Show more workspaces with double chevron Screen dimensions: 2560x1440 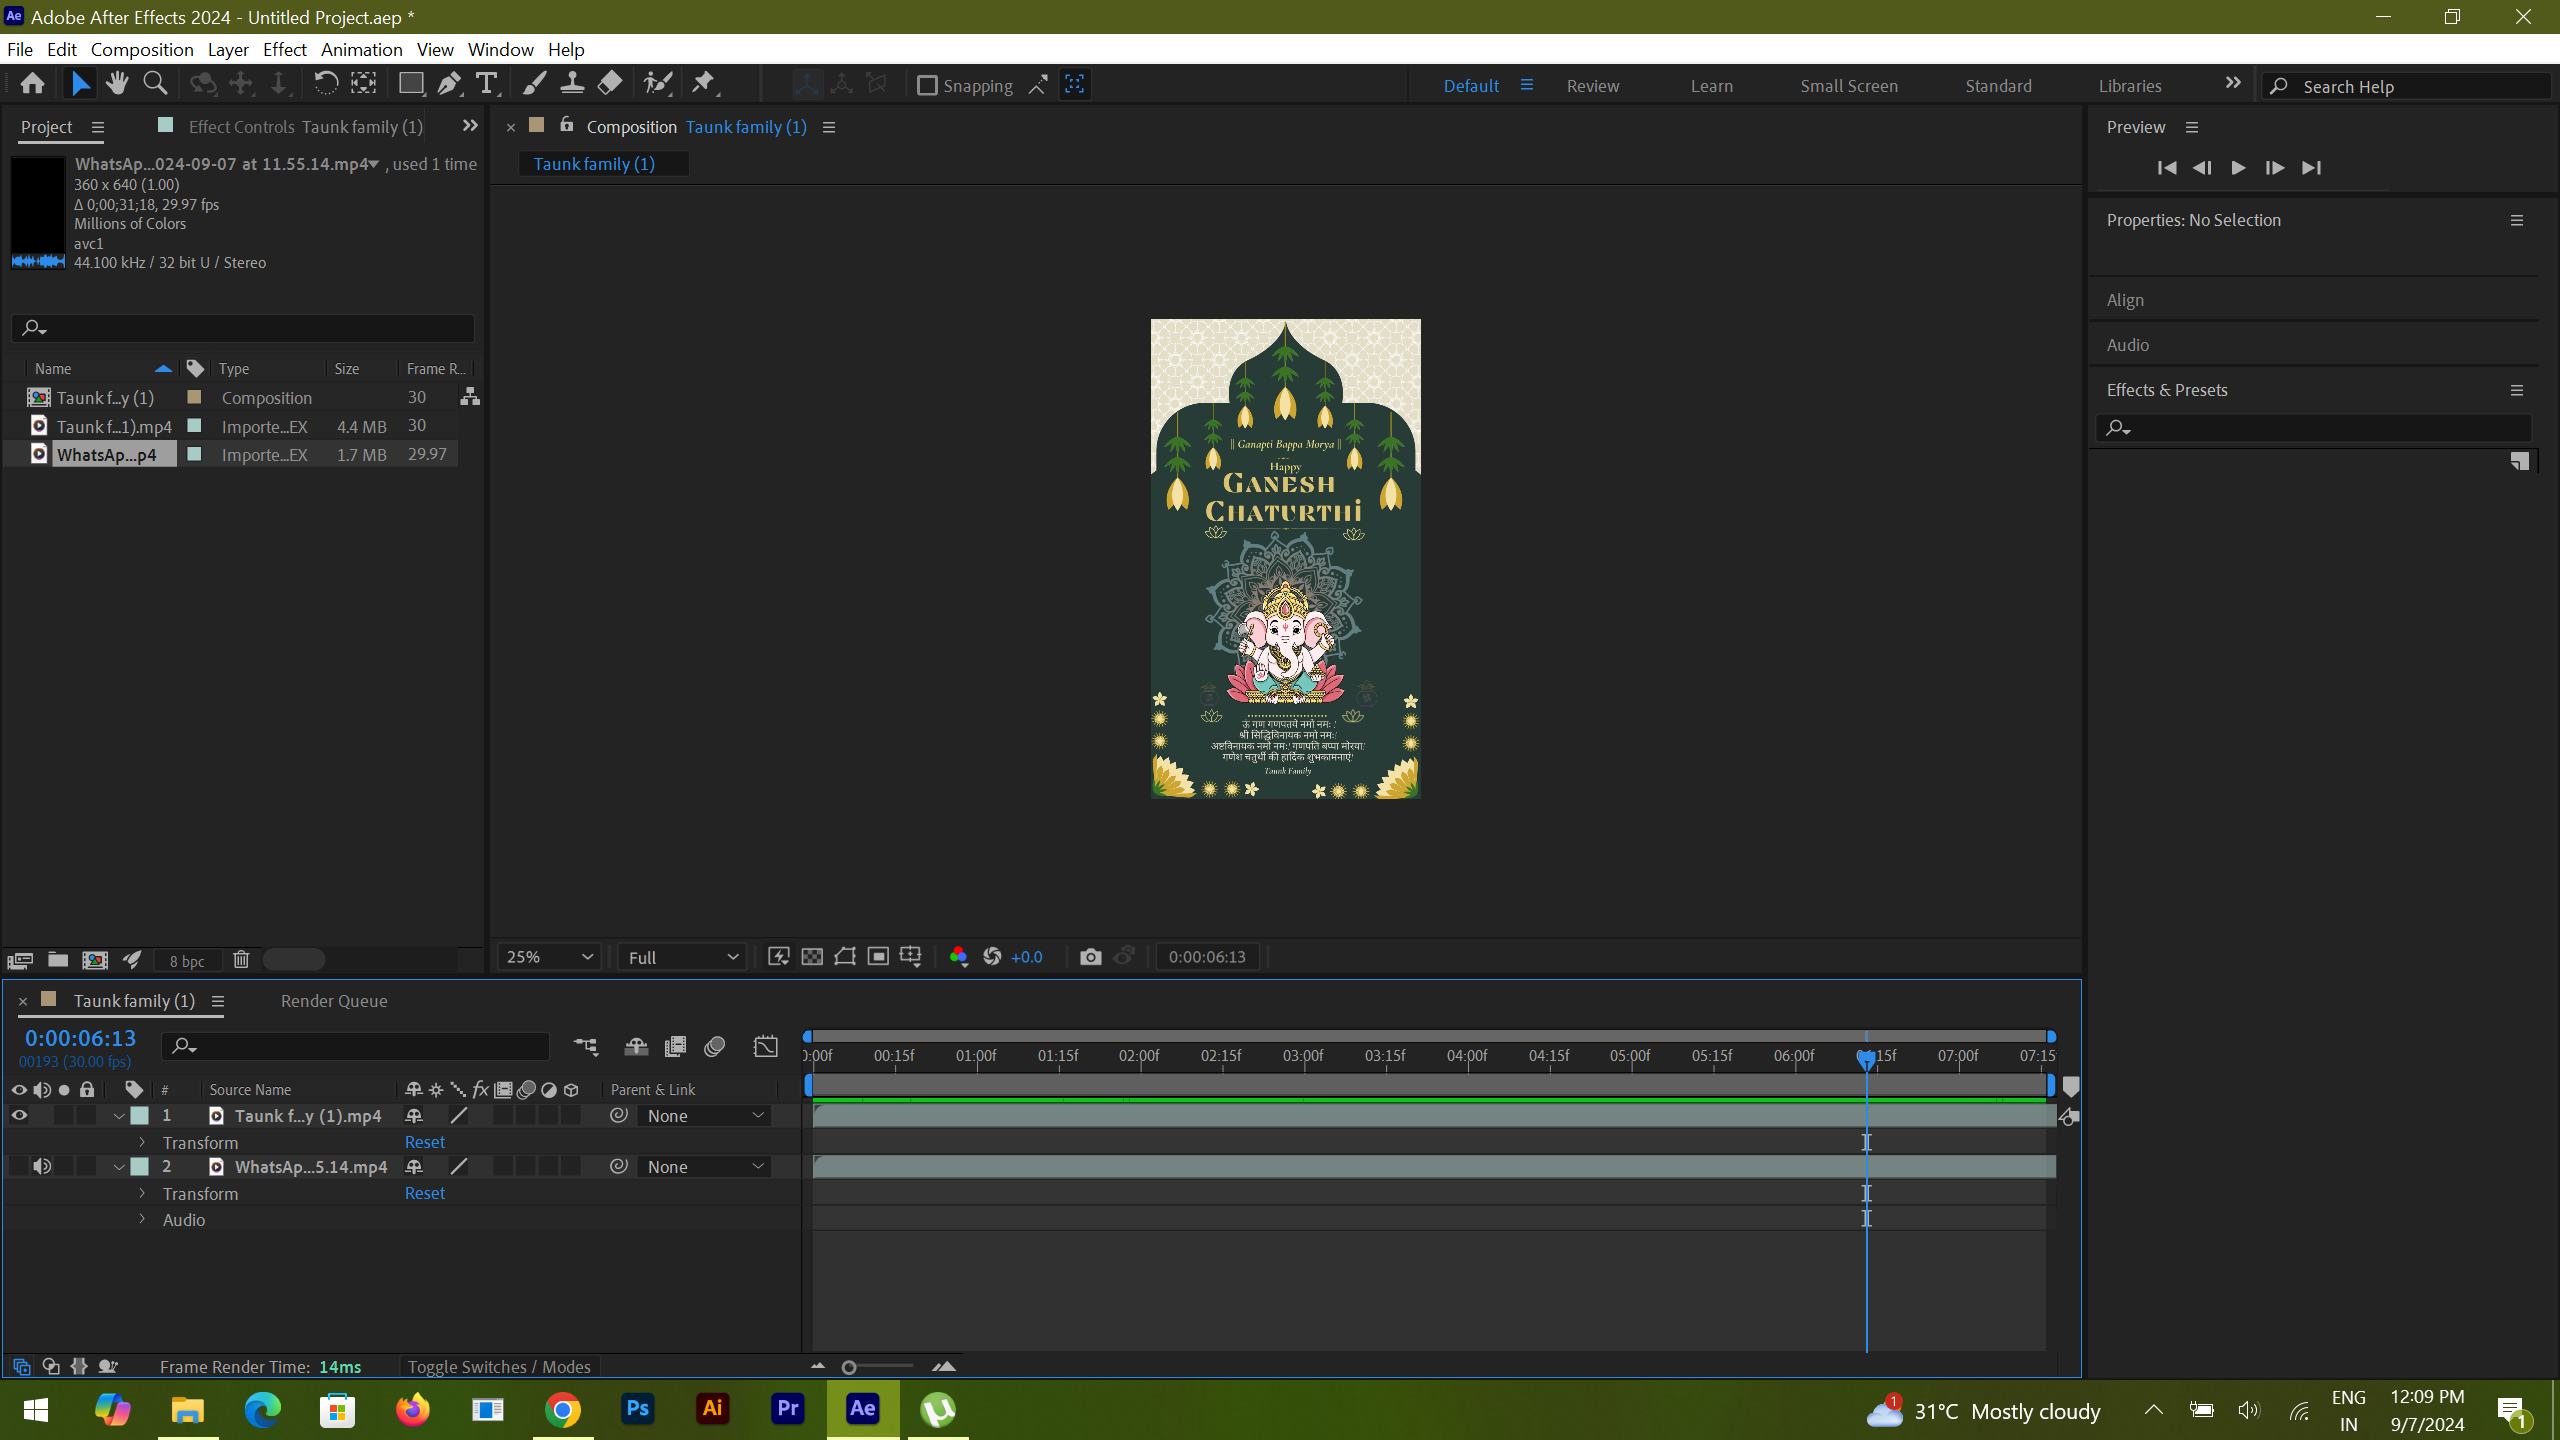[2233, 84]
